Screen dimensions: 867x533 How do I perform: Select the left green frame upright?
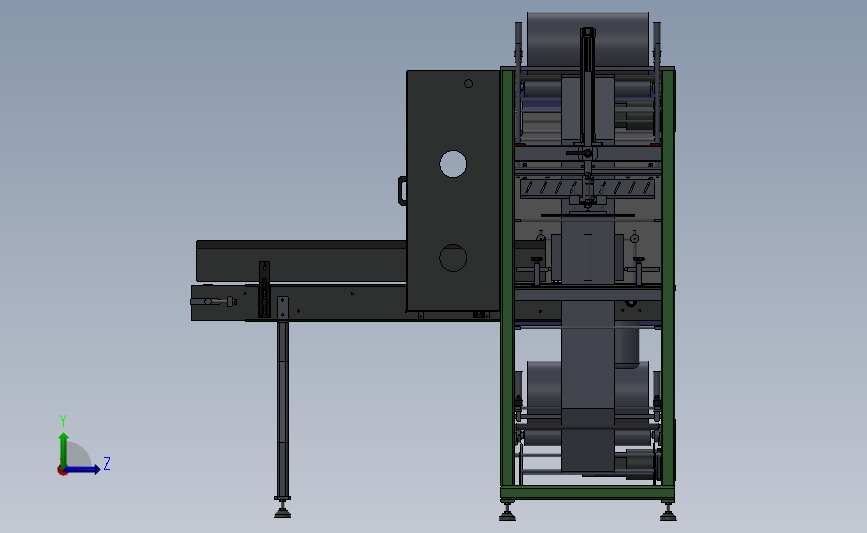point(507,278)
